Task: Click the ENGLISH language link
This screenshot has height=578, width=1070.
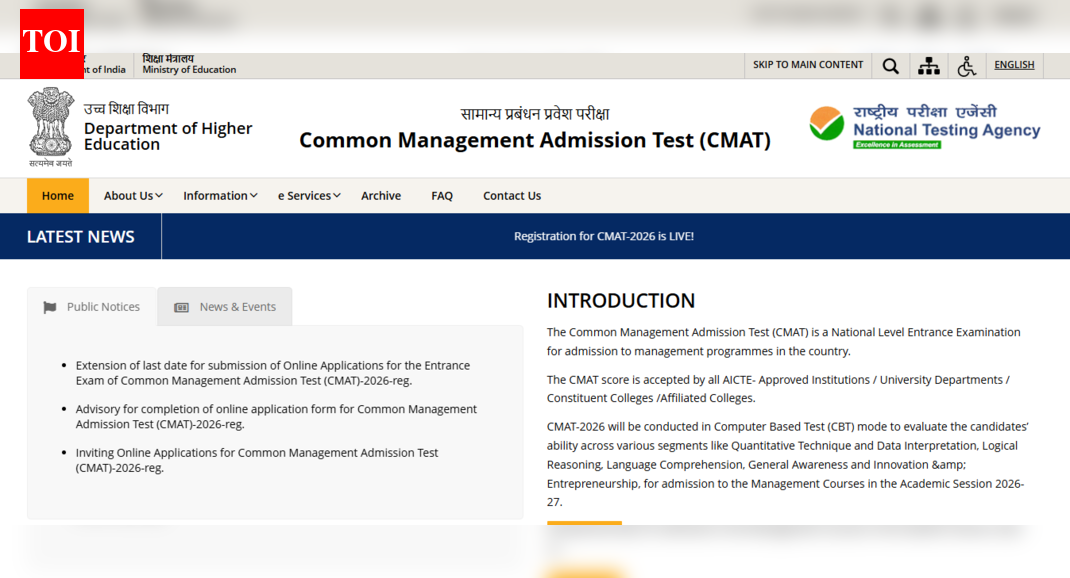Action: [1013, 65]
